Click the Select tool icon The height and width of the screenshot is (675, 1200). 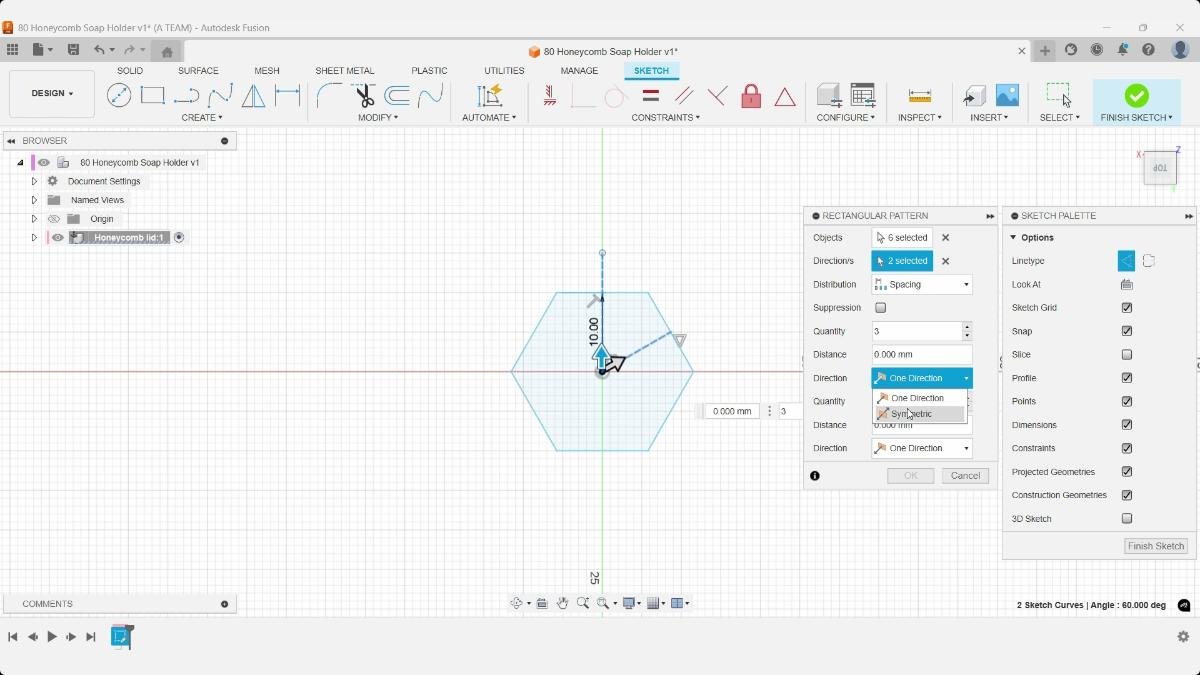(x=1059, y=95)
